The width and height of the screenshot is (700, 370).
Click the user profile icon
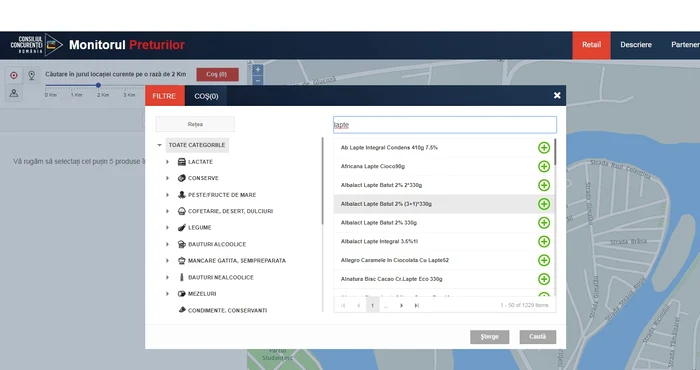pos(14,93)
